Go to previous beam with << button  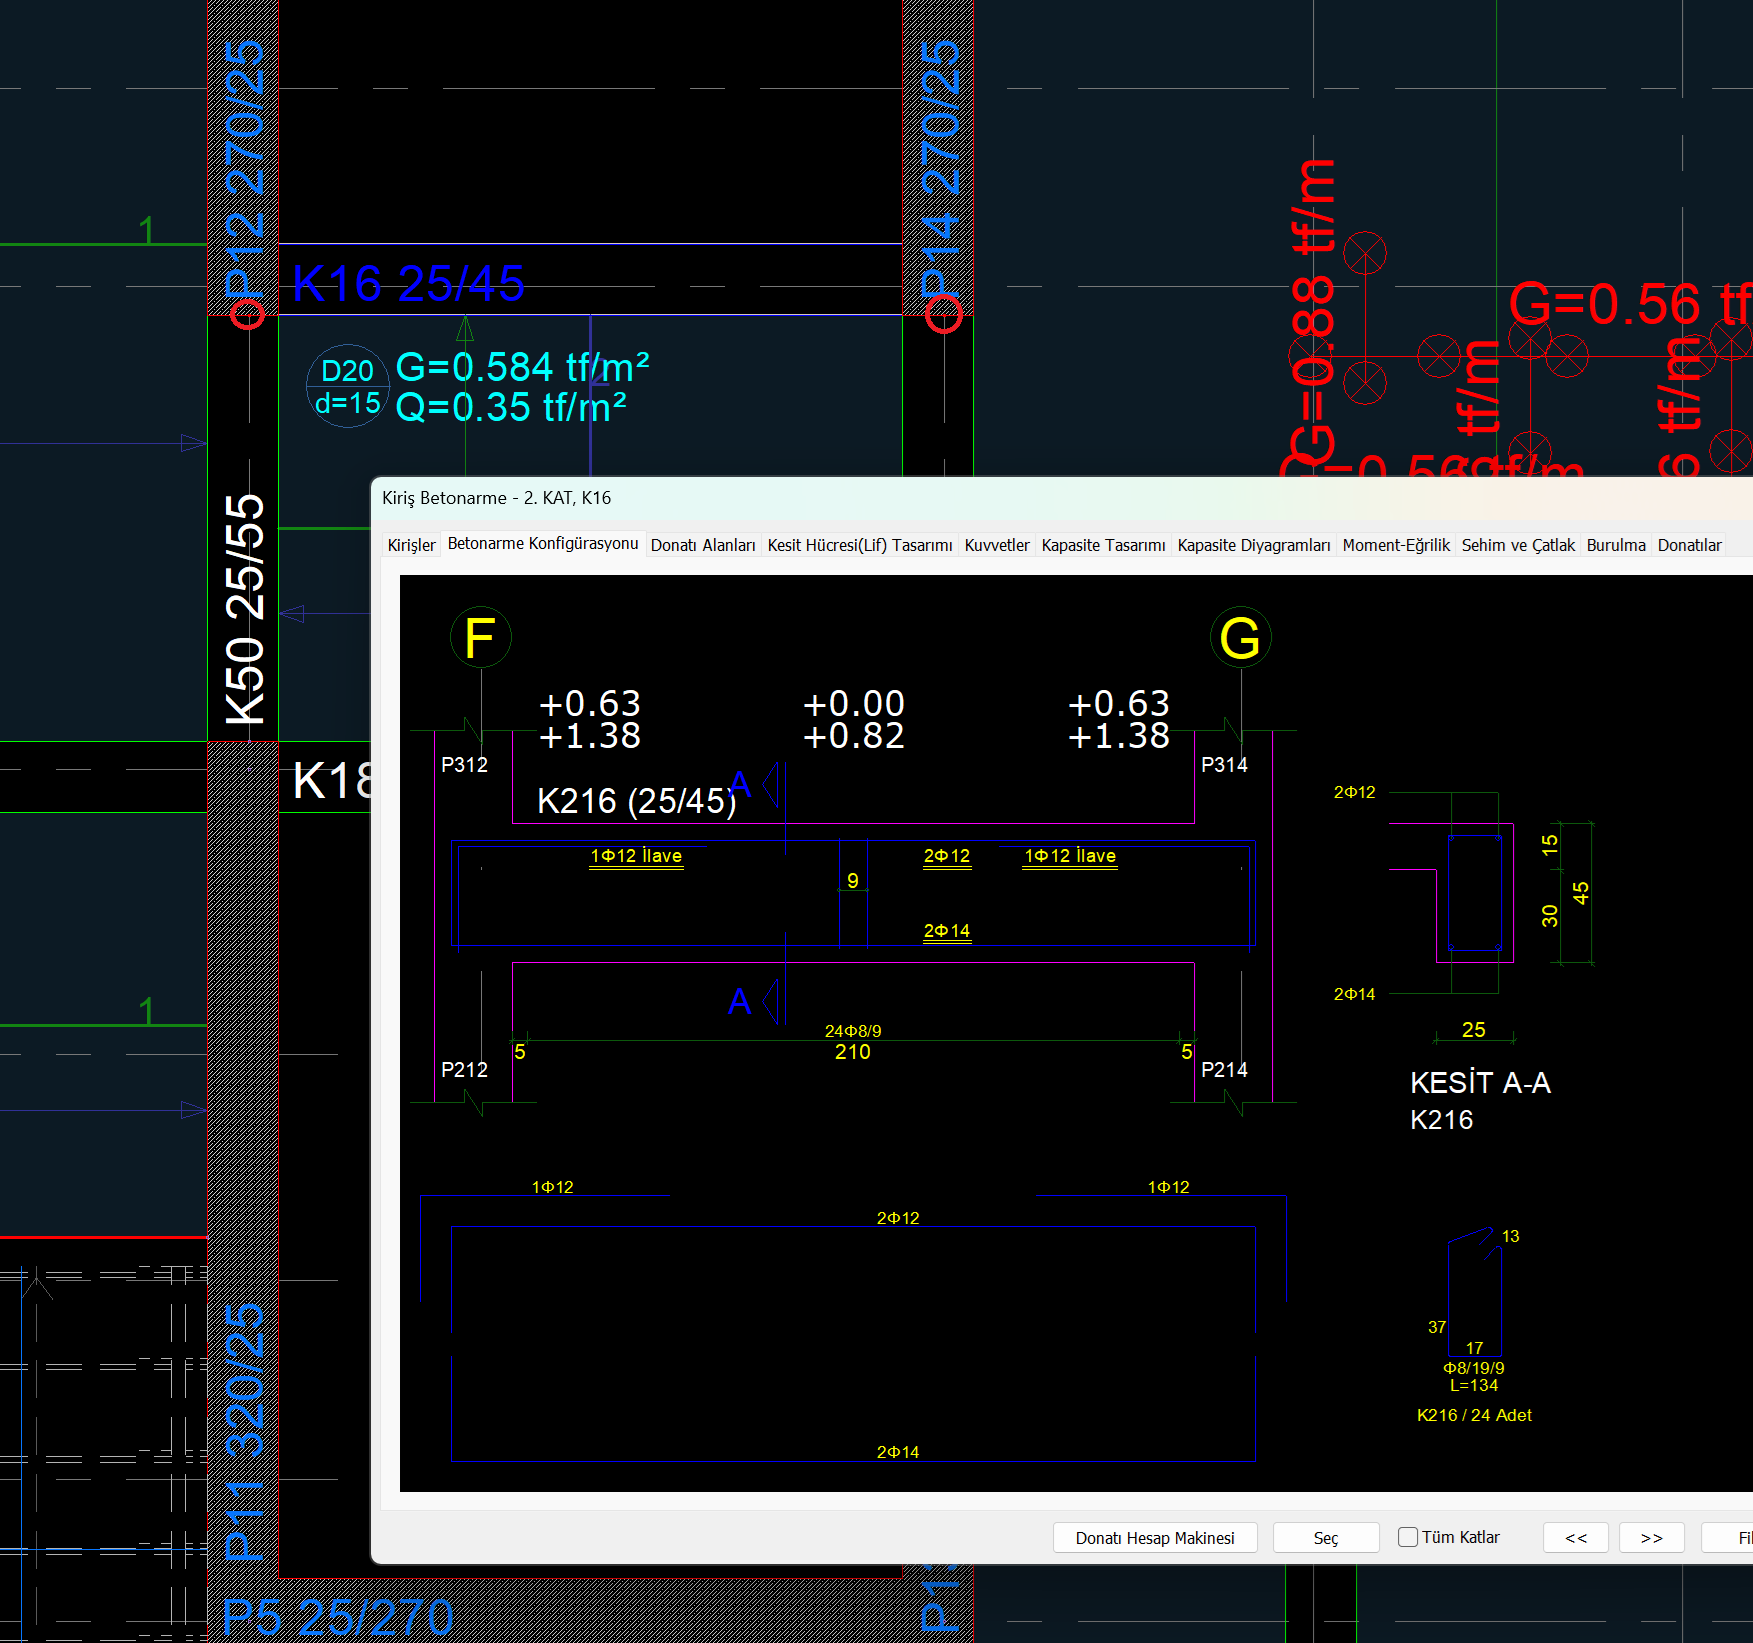[x=1575, y=1538]
